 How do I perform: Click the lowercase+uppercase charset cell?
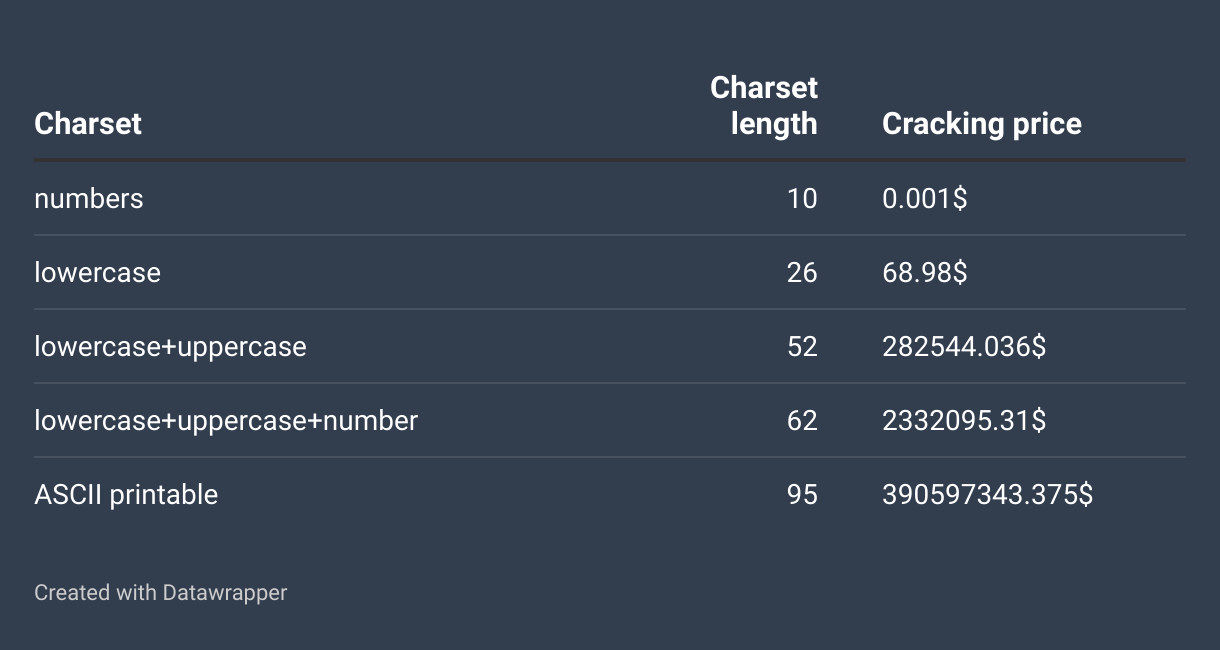point(170,347)
